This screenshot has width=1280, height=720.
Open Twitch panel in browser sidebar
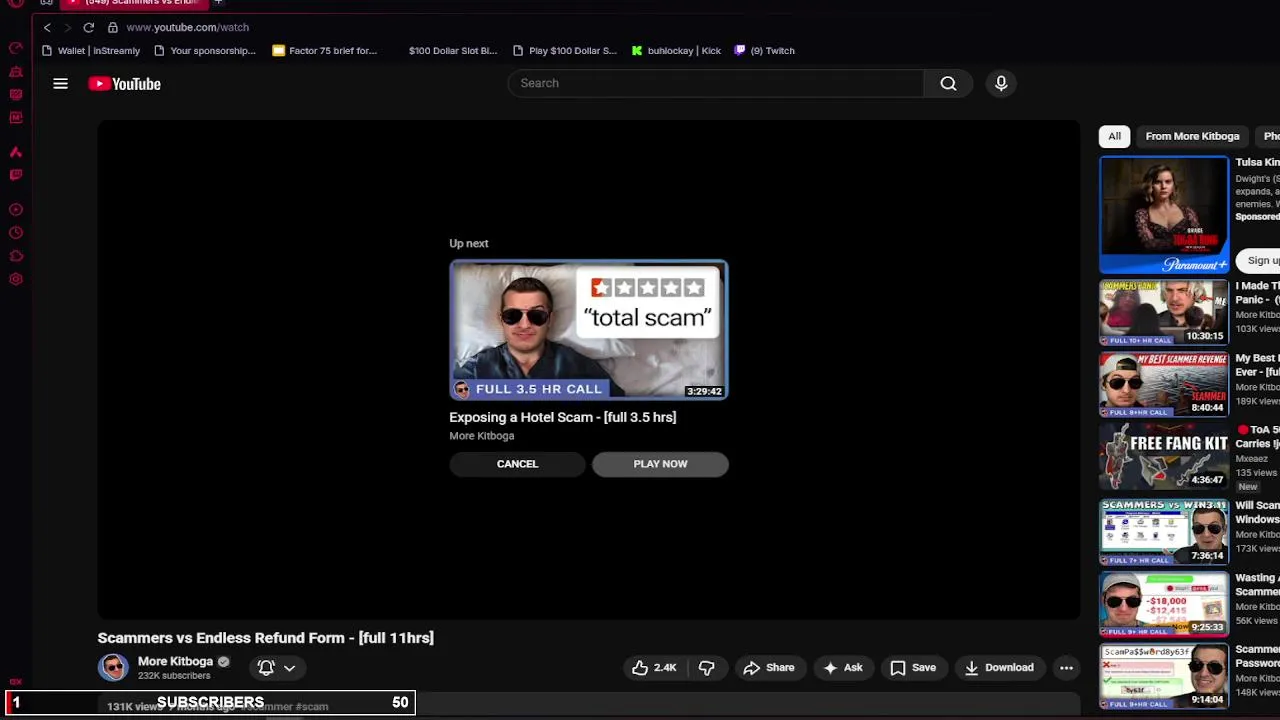click(16, 175)
